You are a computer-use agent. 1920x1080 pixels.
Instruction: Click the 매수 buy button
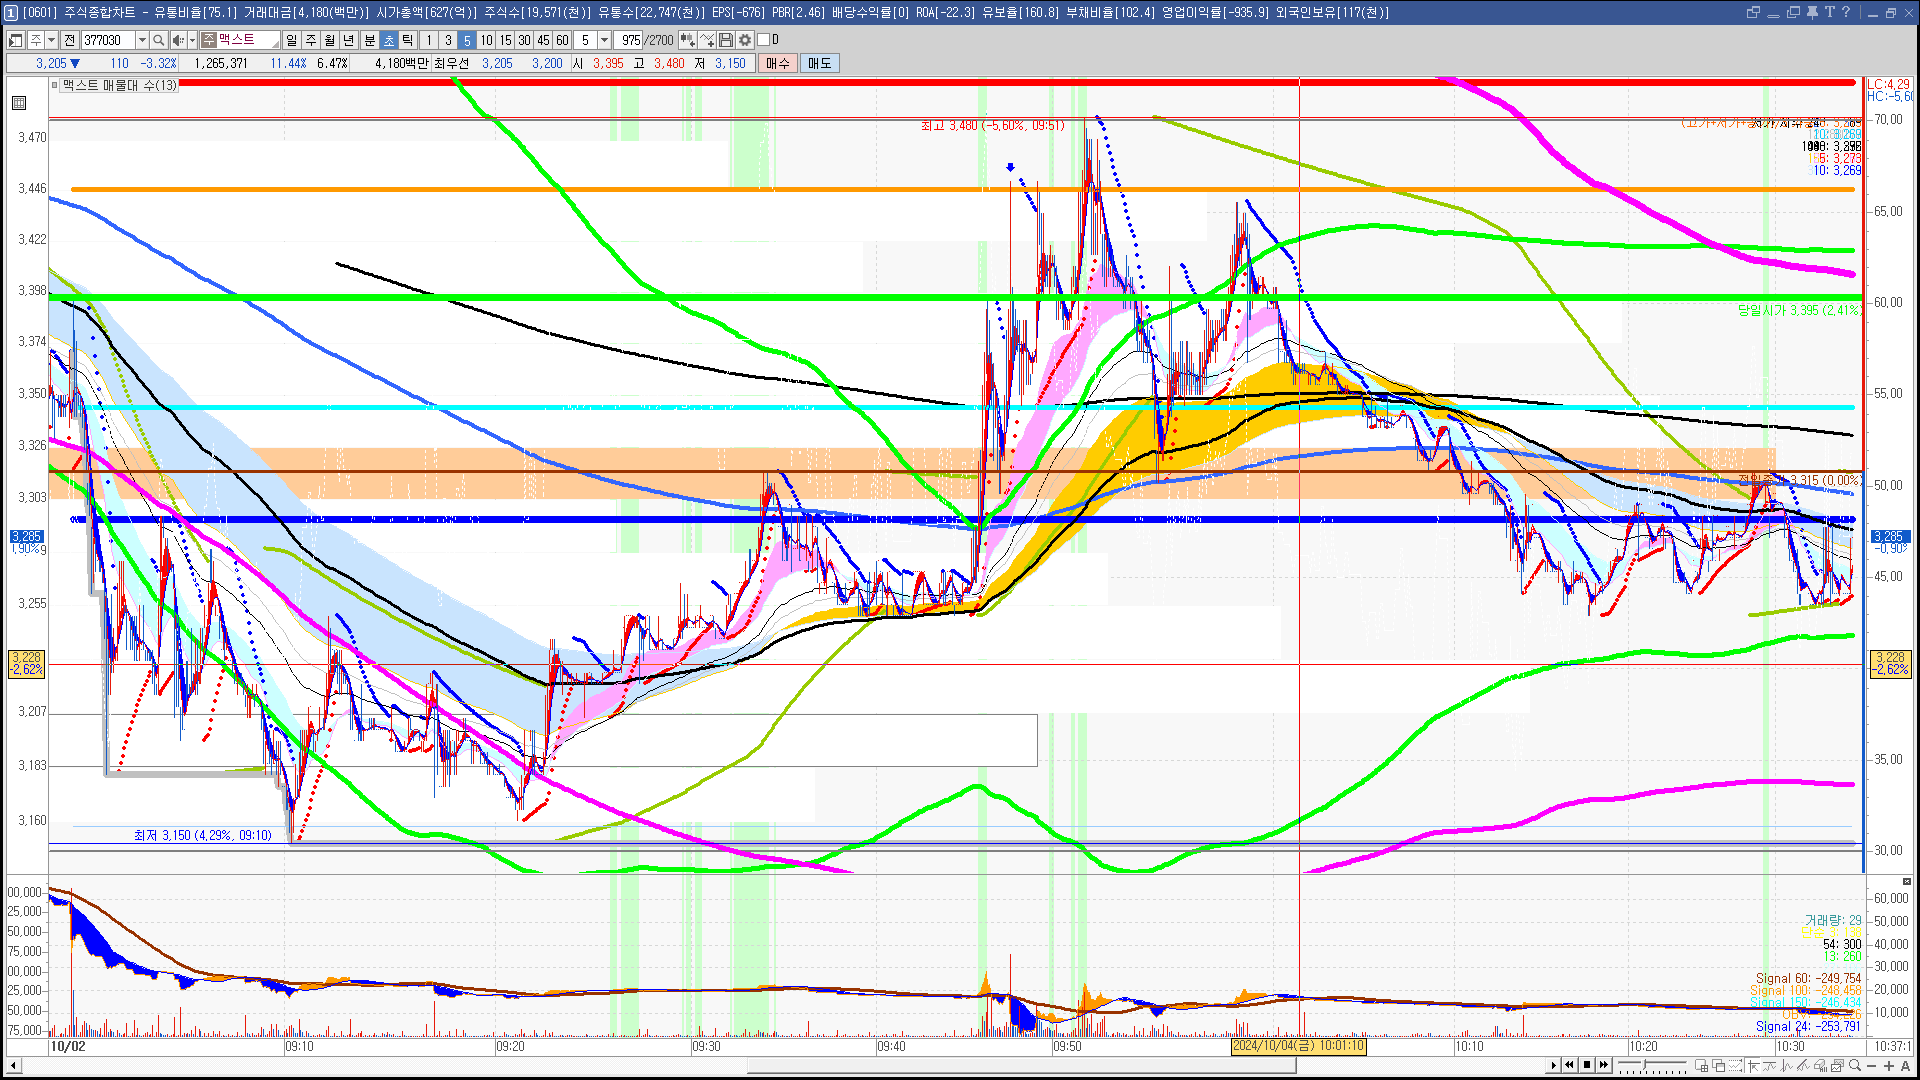[x=778, y=63]
